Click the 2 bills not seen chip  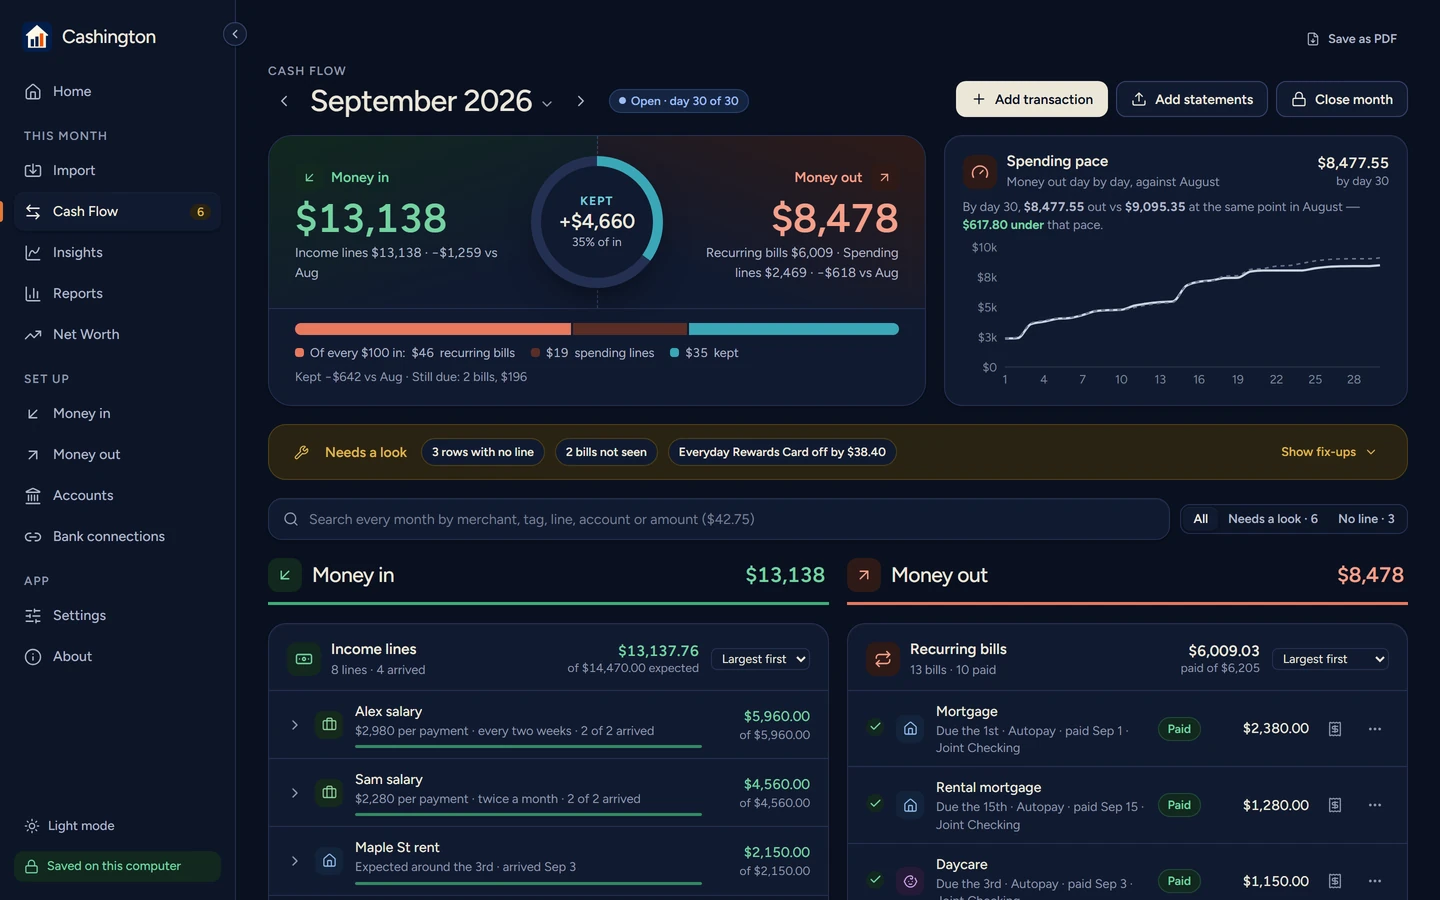click(606, 452)
